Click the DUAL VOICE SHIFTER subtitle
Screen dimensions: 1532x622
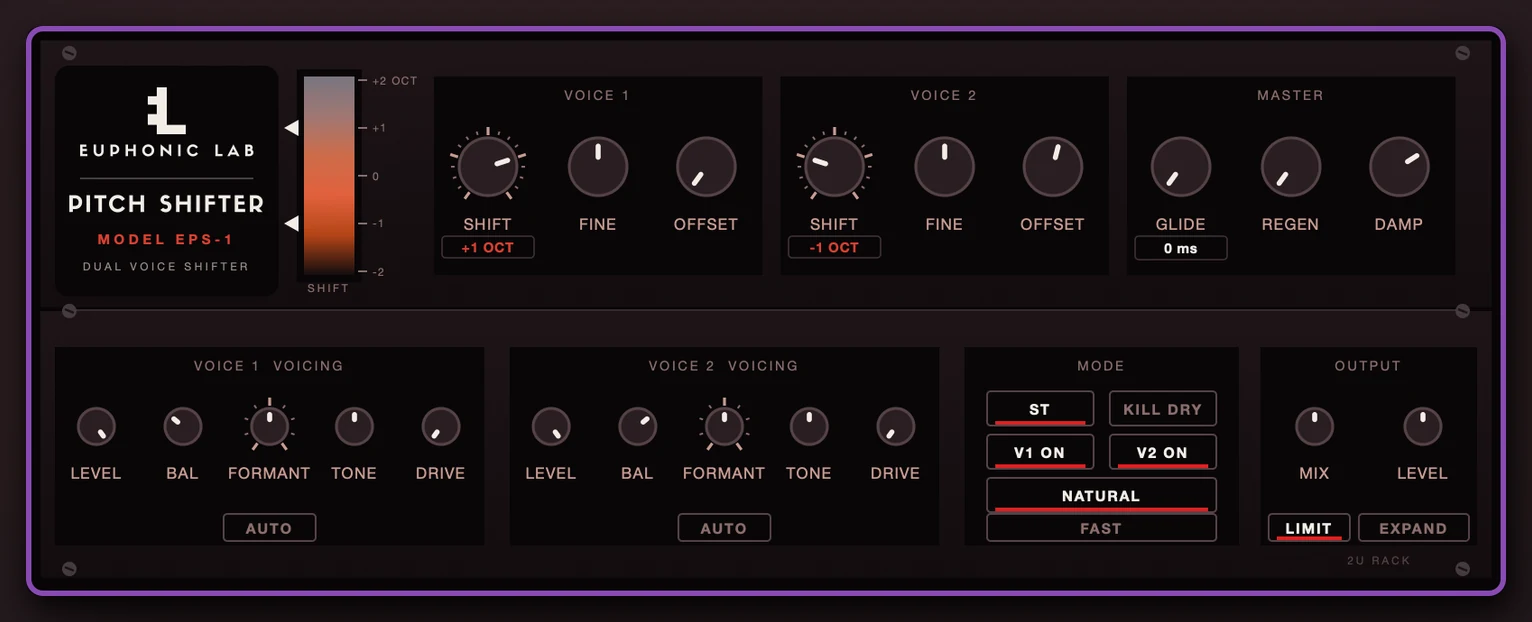tap(166, 267)
